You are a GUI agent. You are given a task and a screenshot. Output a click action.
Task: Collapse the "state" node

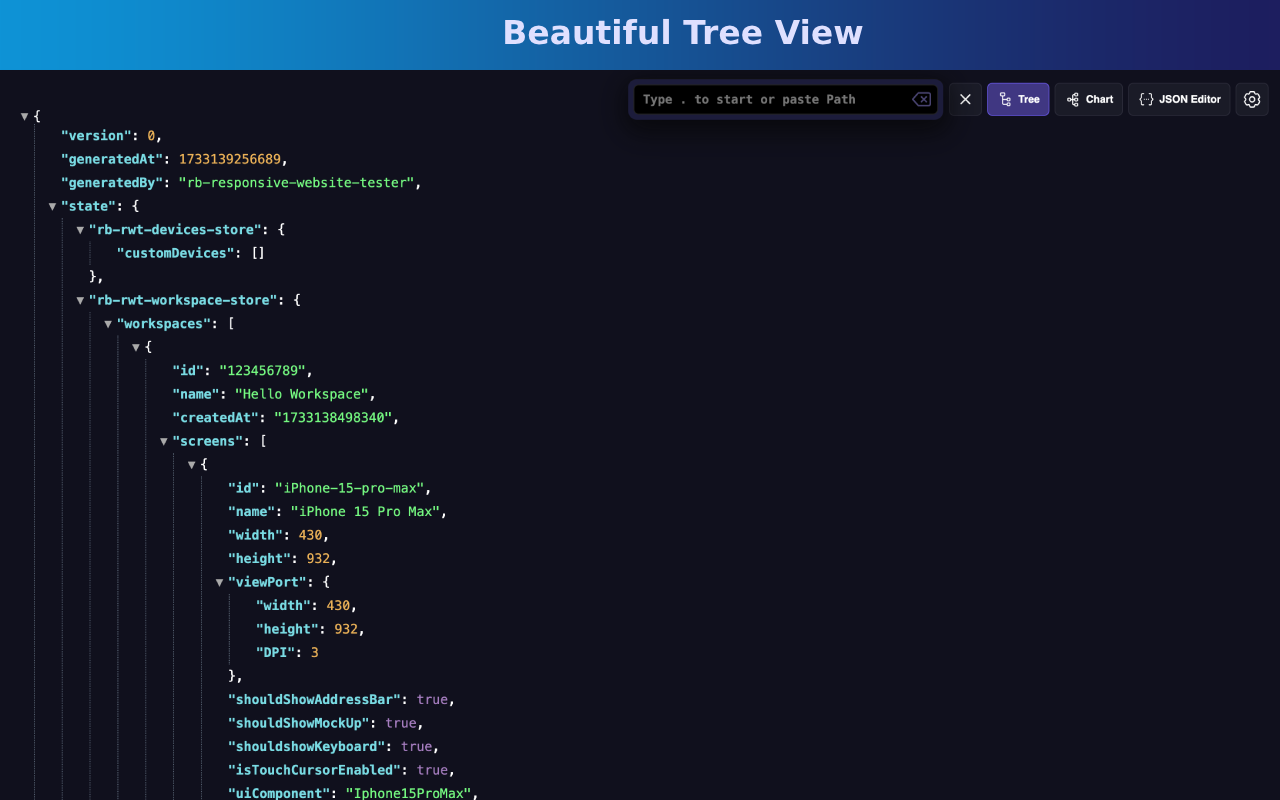tap(52, 206)
